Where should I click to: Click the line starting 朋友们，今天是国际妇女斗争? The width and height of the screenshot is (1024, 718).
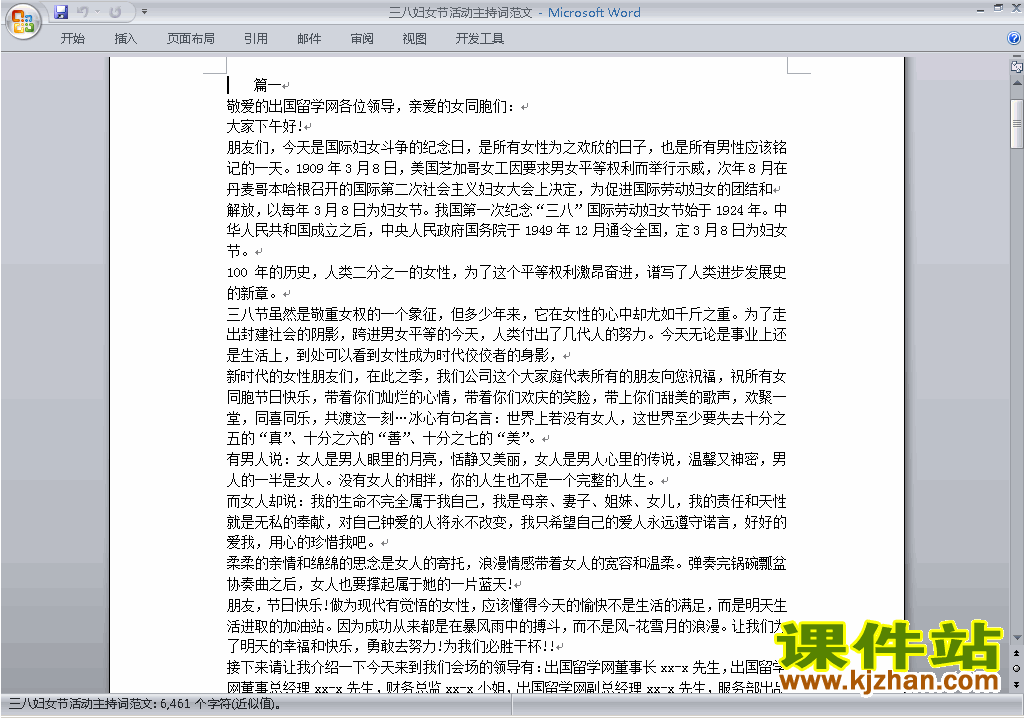pos(507,148)
